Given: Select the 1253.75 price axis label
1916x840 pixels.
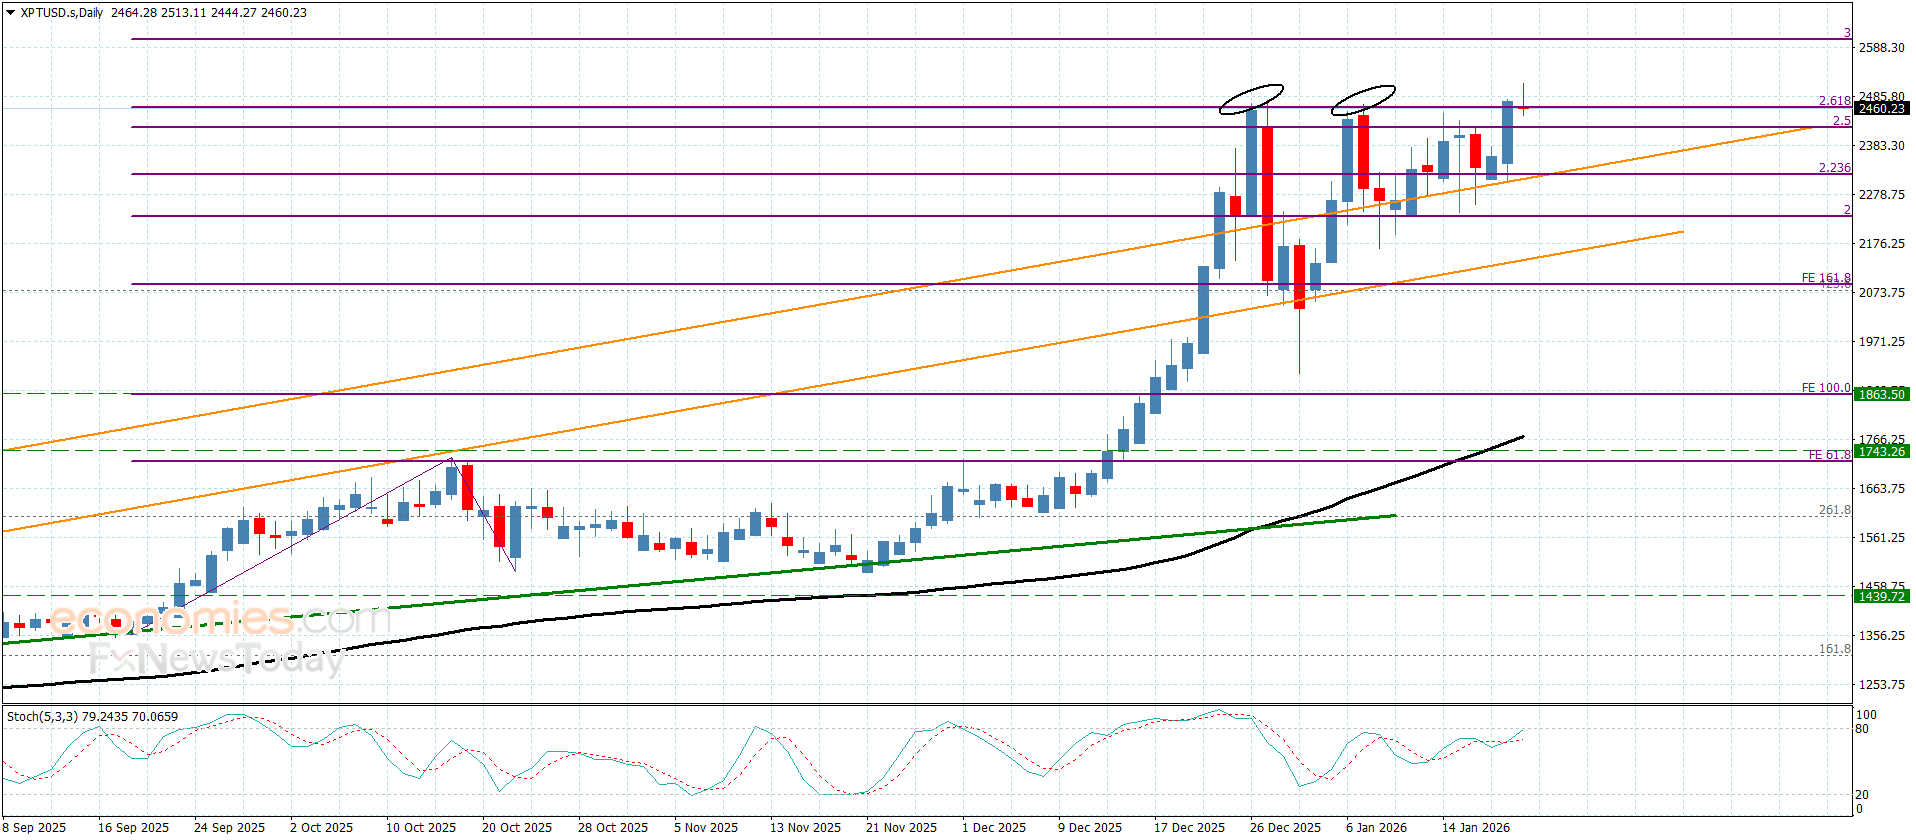Looking at the screenshot, I should (1881, 684).
